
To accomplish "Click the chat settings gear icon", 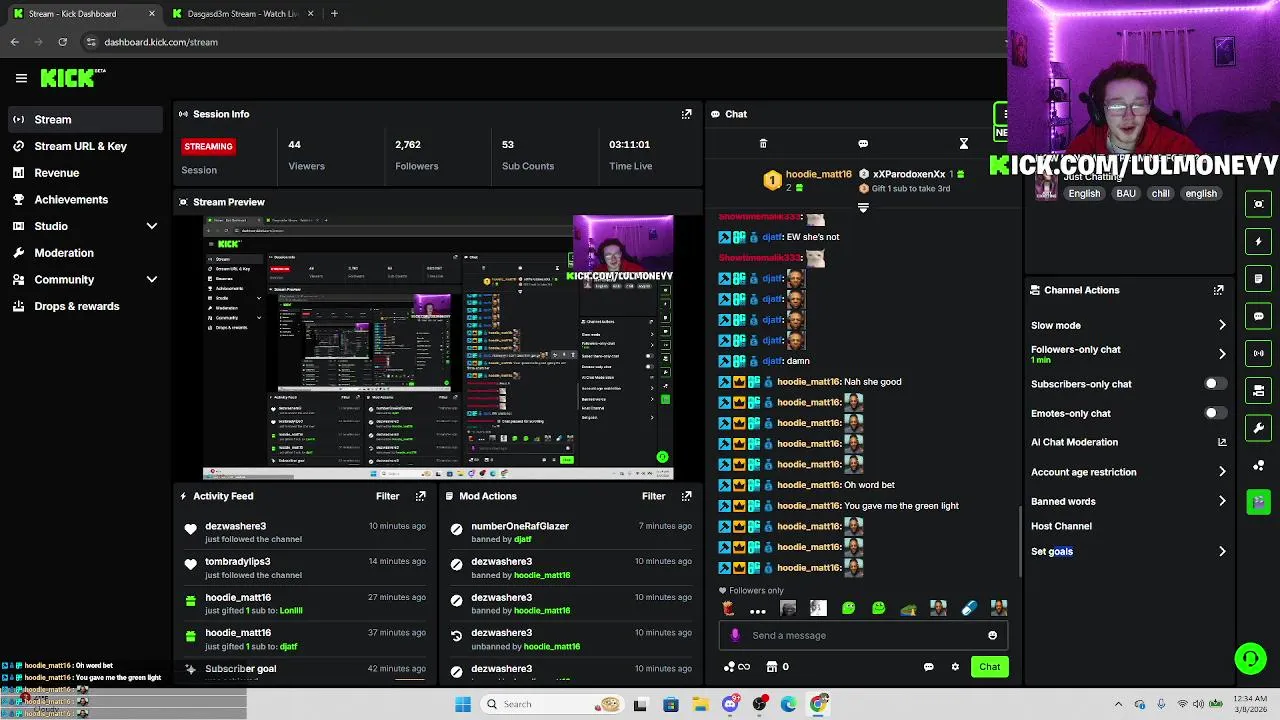I will (955, 667).
